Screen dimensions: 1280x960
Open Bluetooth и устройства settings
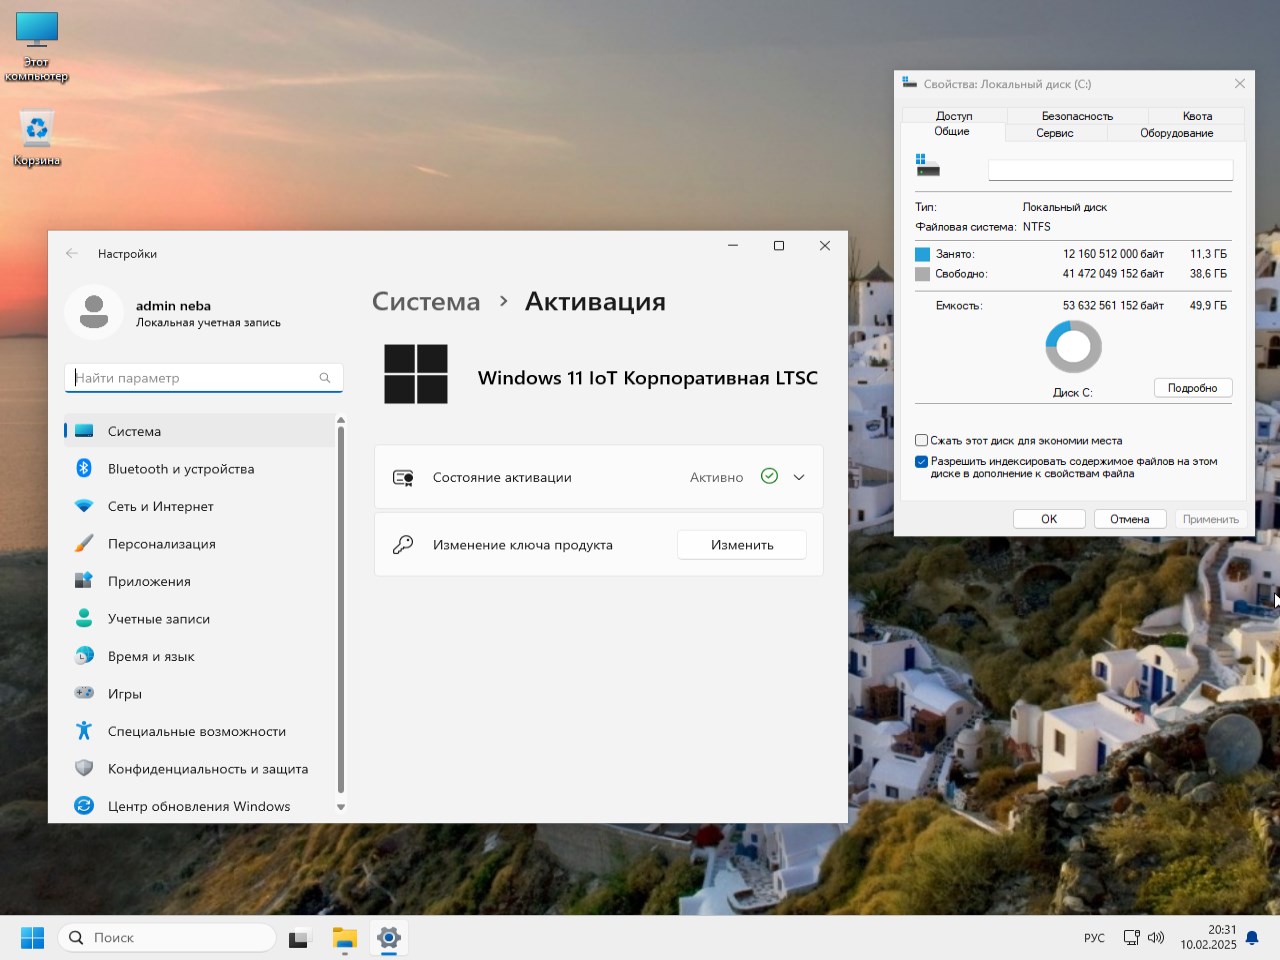point(199,469)
